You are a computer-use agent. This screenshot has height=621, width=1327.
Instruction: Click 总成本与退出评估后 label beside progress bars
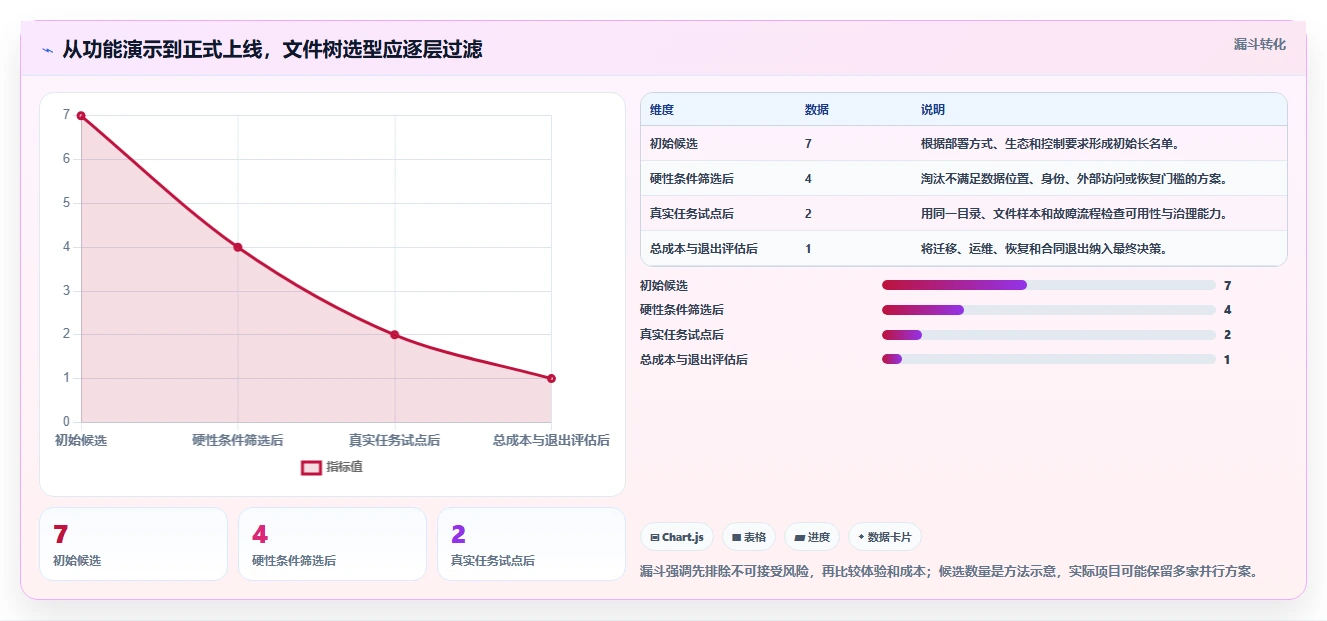[x=694, y=359]
